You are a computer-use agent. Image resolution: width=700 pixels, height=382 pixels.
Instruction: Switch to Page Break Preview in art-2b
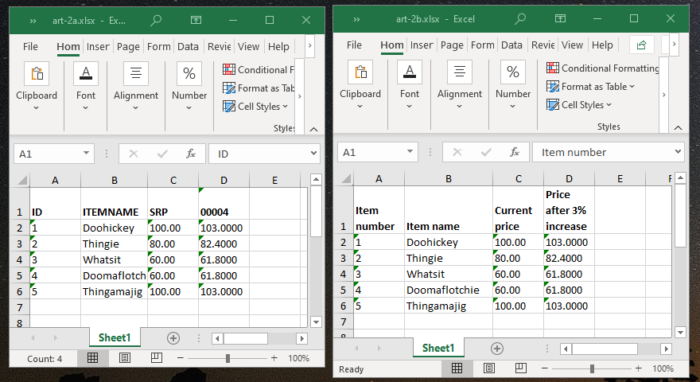521,368
